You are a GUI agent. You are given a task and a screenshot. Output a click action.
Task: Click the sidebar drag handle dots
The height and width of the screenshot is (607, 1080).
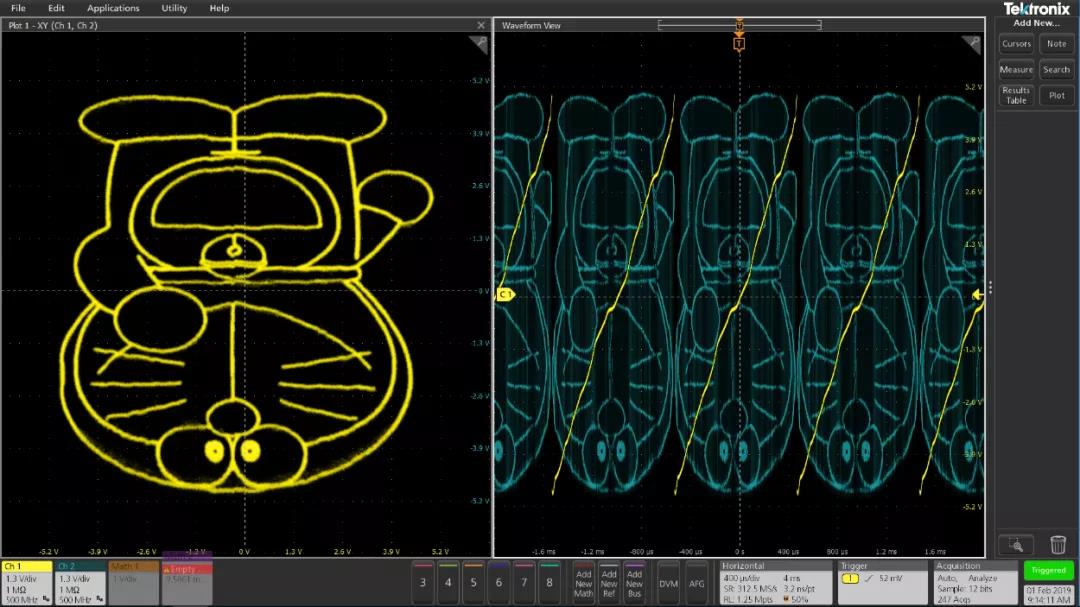click(x=990, y=288)
